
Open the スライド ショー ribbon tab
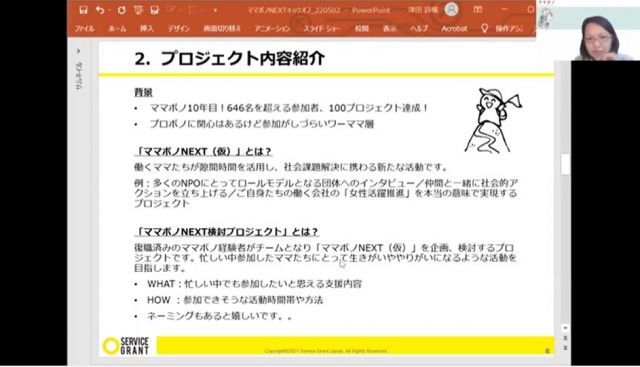click(322, 29)
